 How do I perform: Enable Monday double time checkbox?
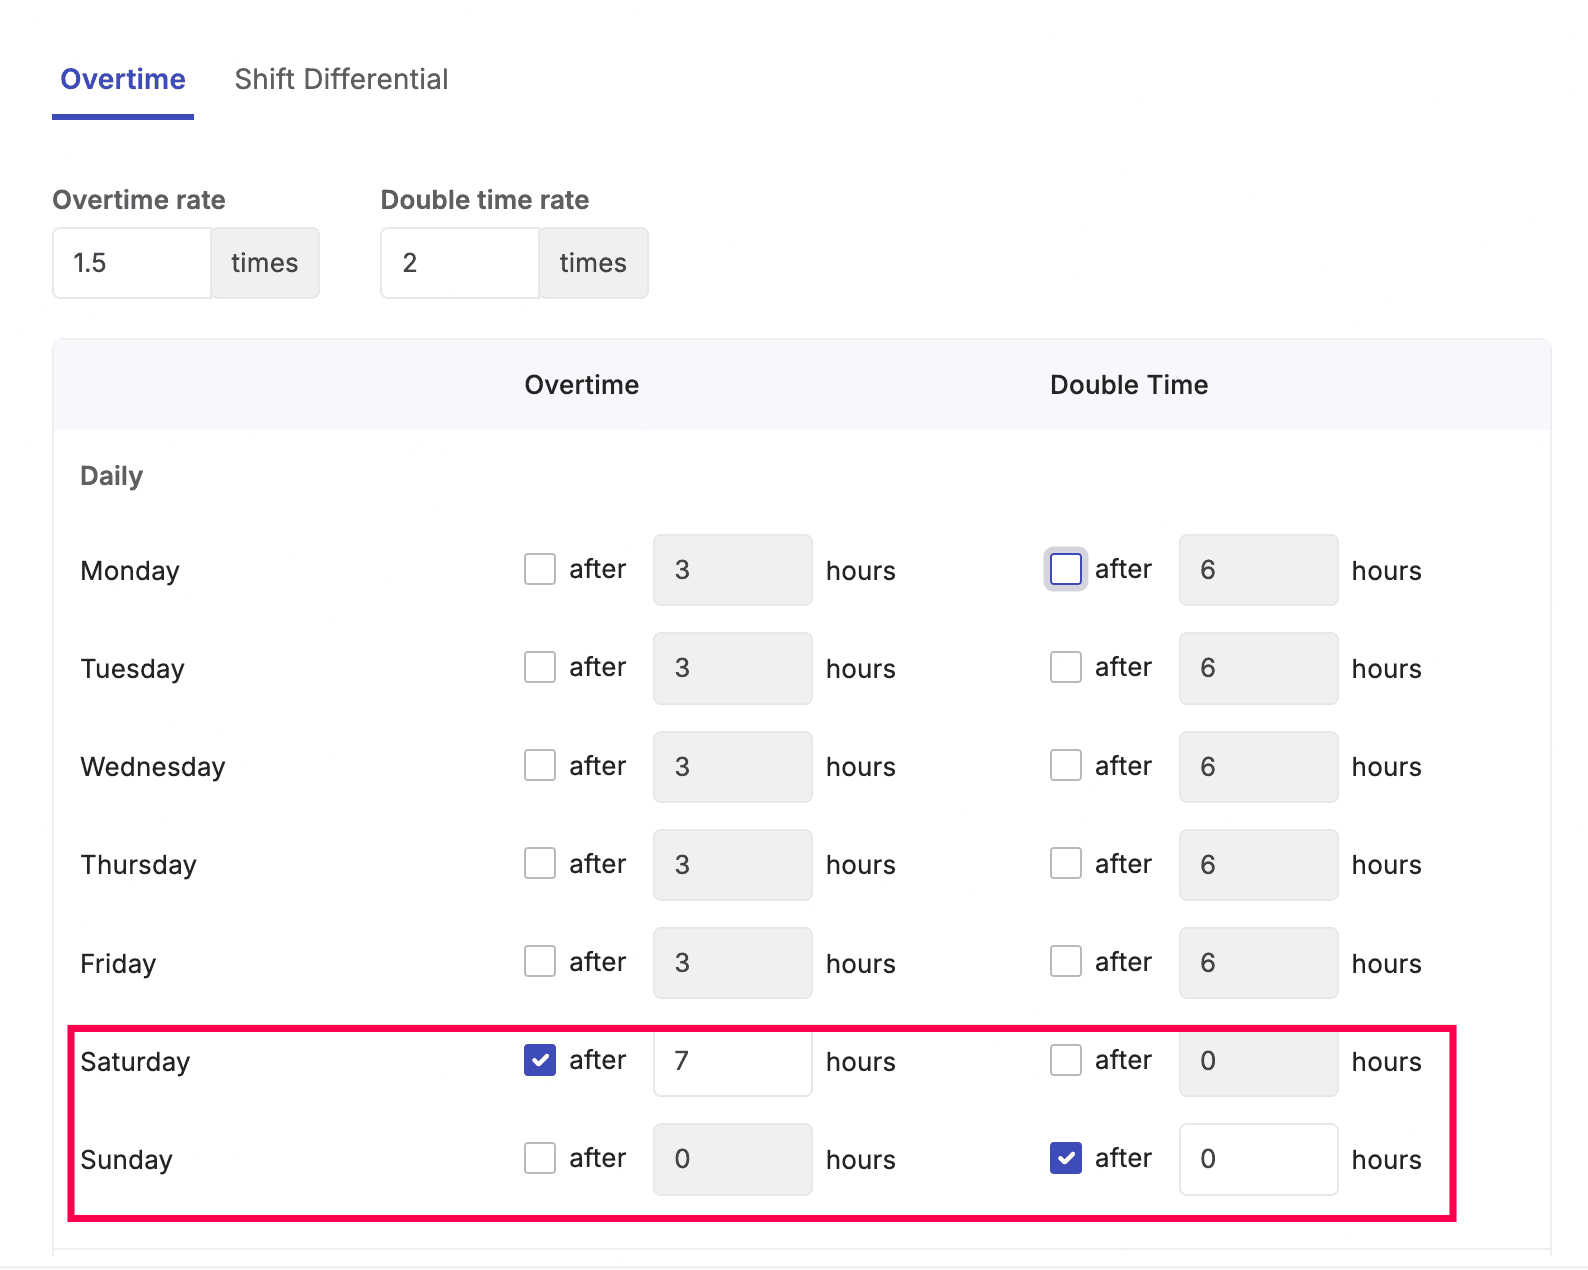point(1066,569)
